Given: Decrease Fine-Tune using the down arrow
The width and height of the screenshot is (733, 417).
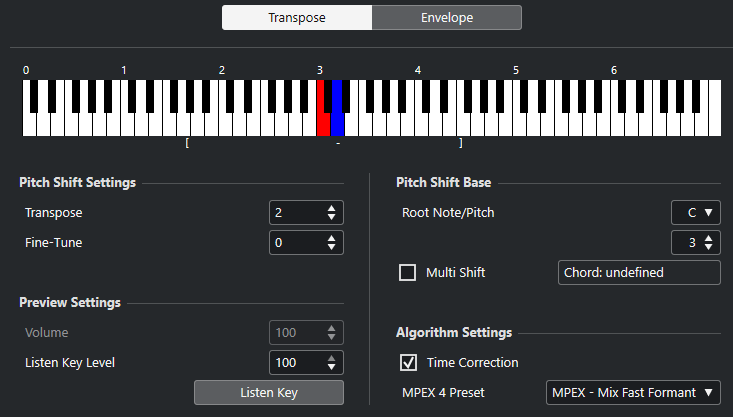Looking at the screenshot, I should click(x=331, y=248).
